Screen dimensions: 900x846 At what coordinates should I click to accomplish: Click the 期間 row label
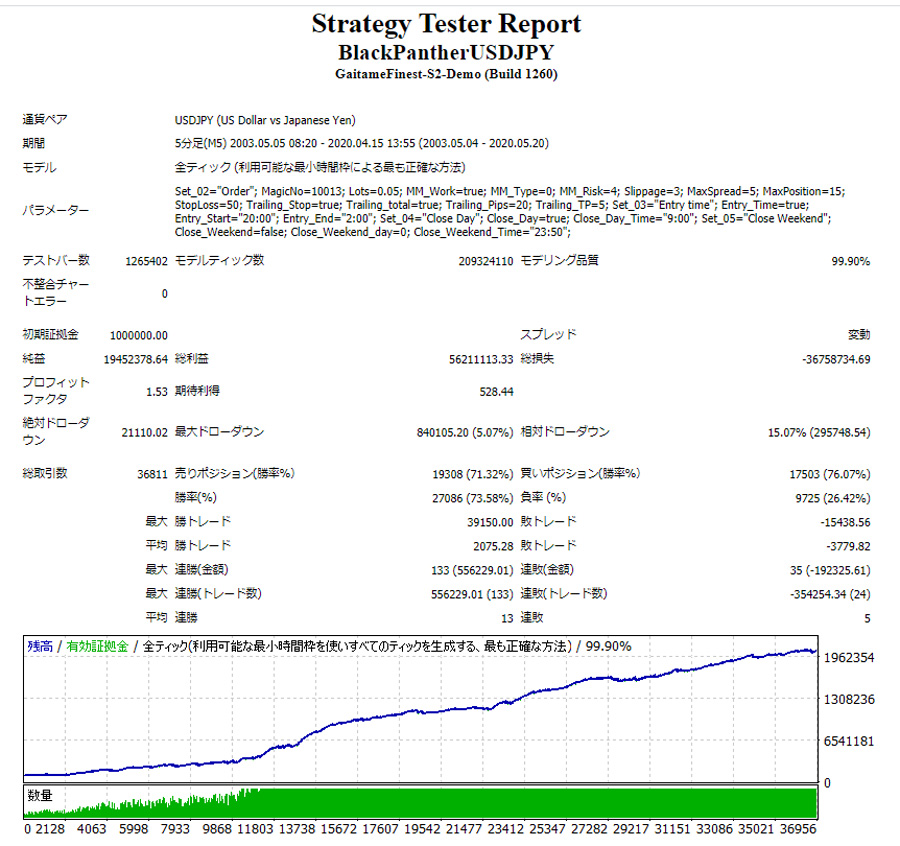point(33,143)
